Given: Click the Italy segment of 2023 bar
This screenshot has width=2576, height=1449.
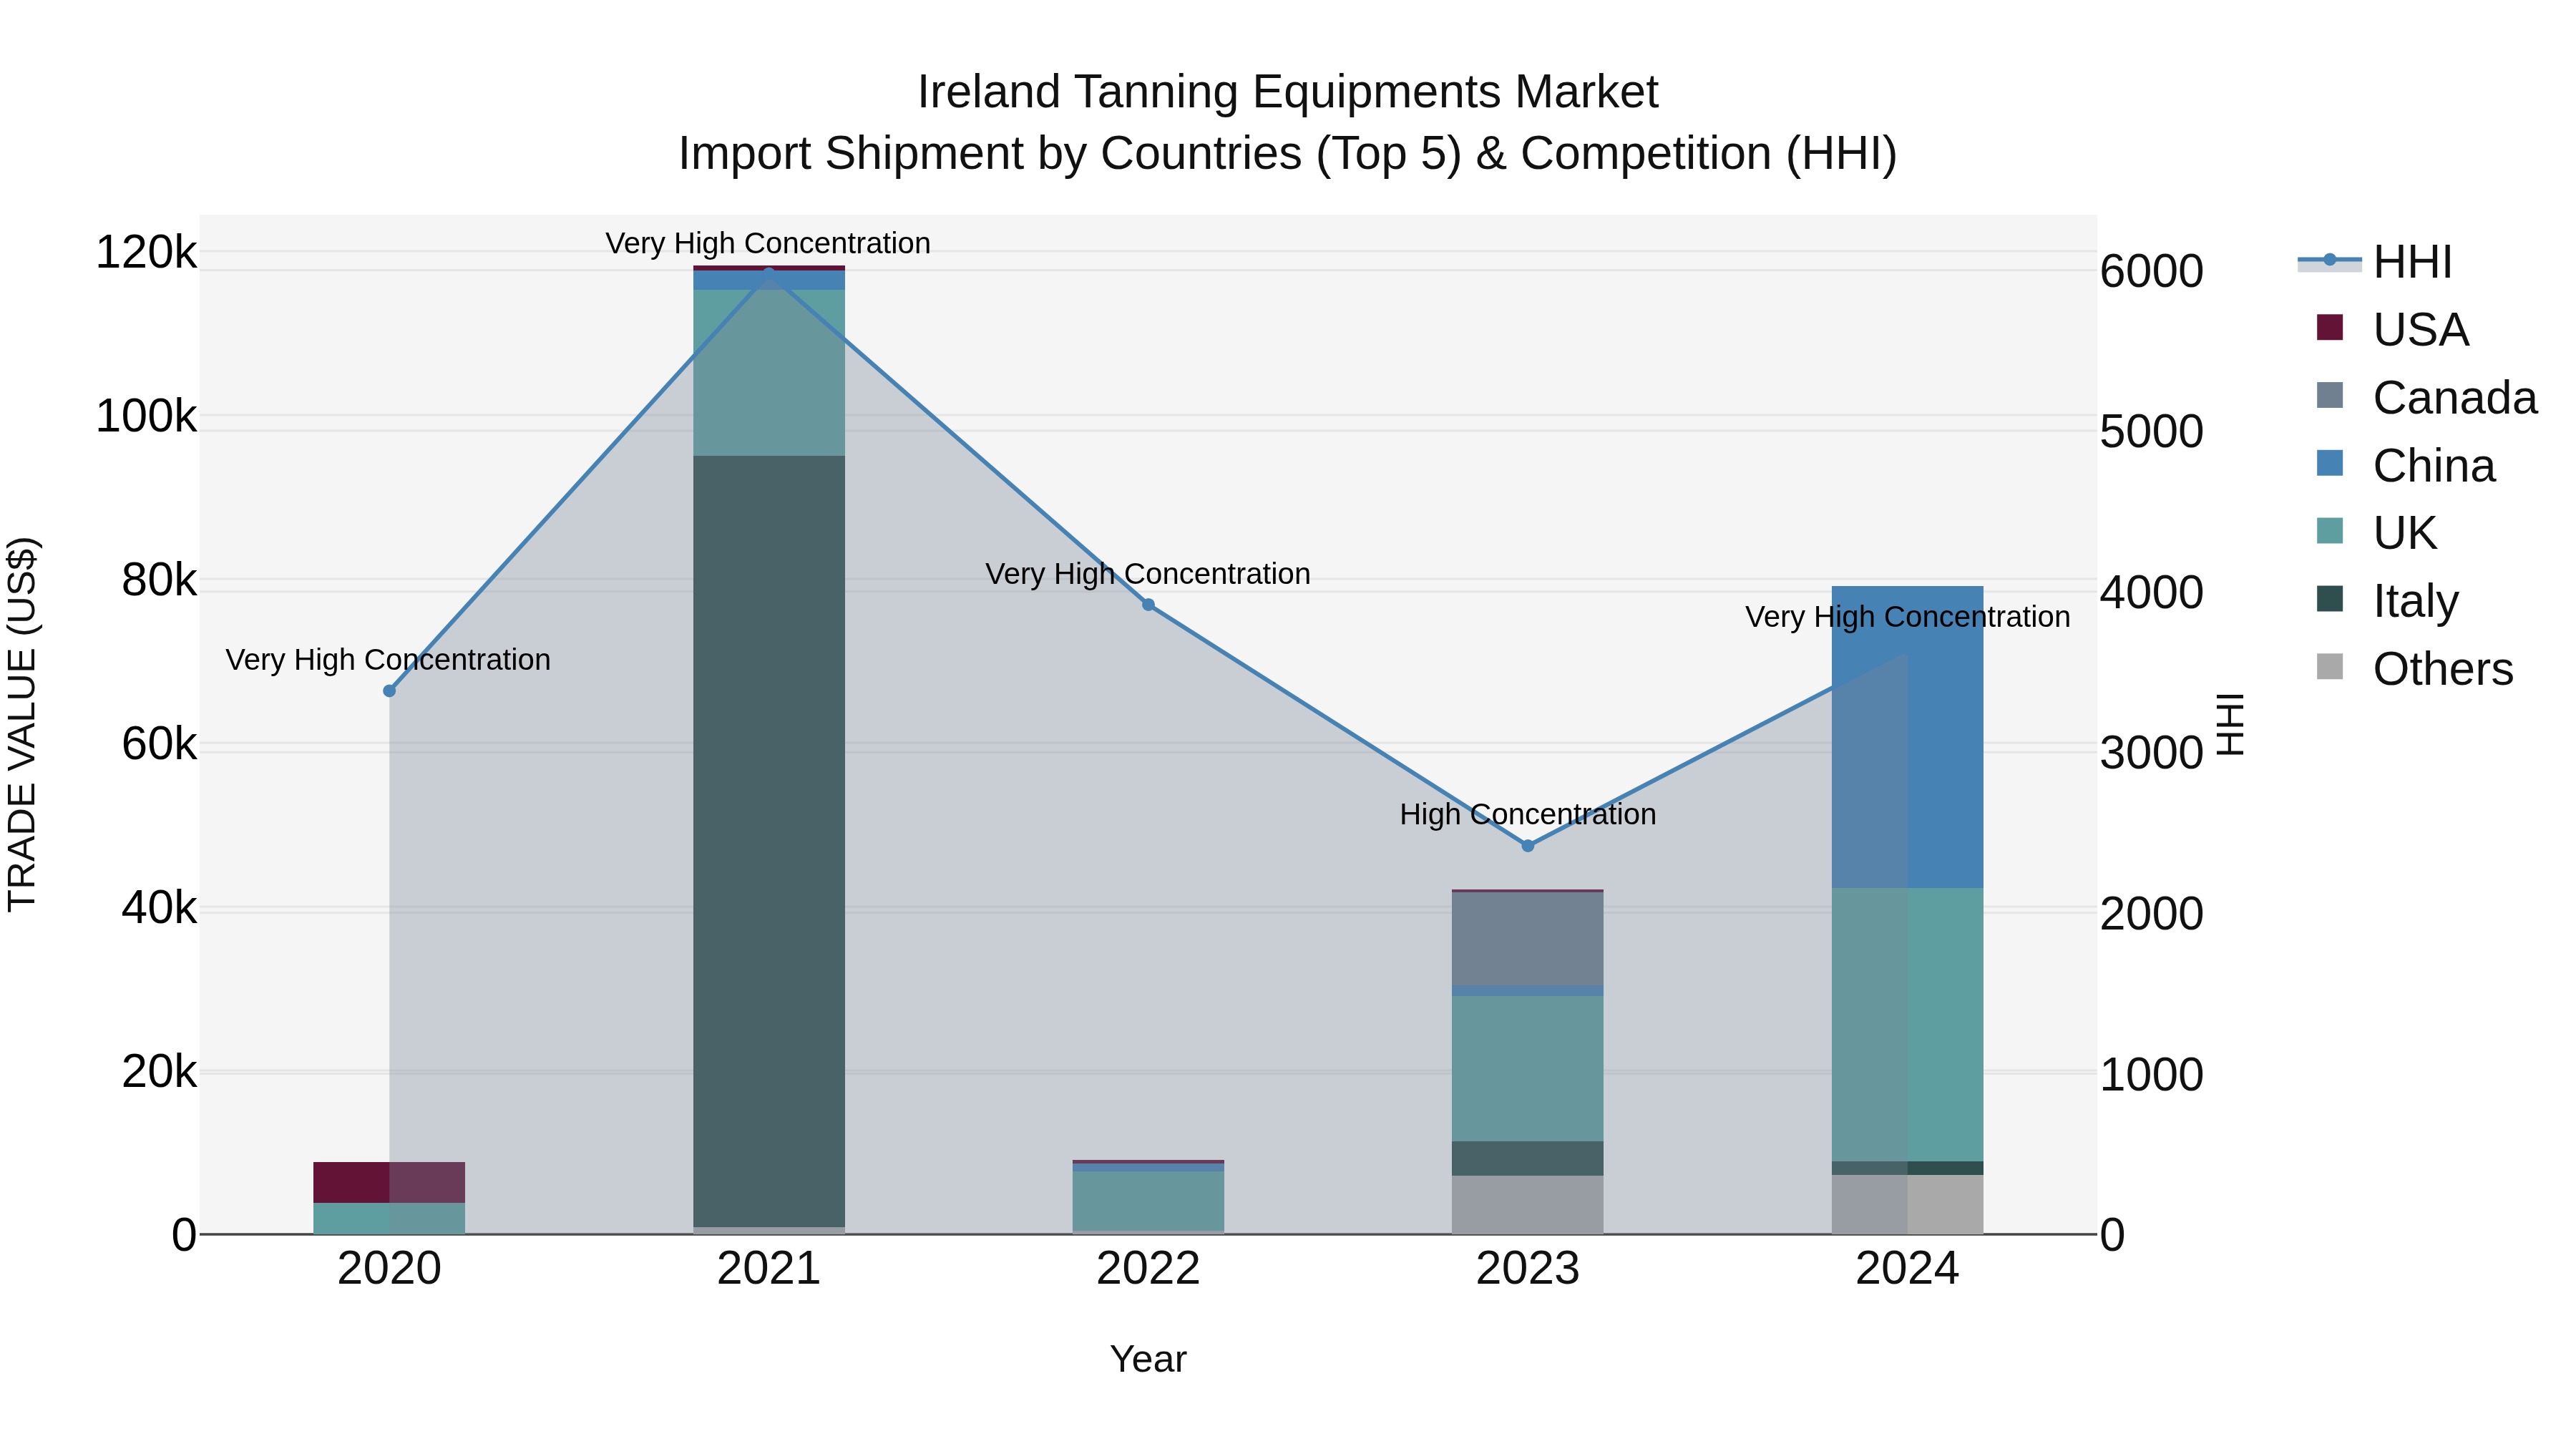Looking at the screenshot, I should point(1527,1158).
